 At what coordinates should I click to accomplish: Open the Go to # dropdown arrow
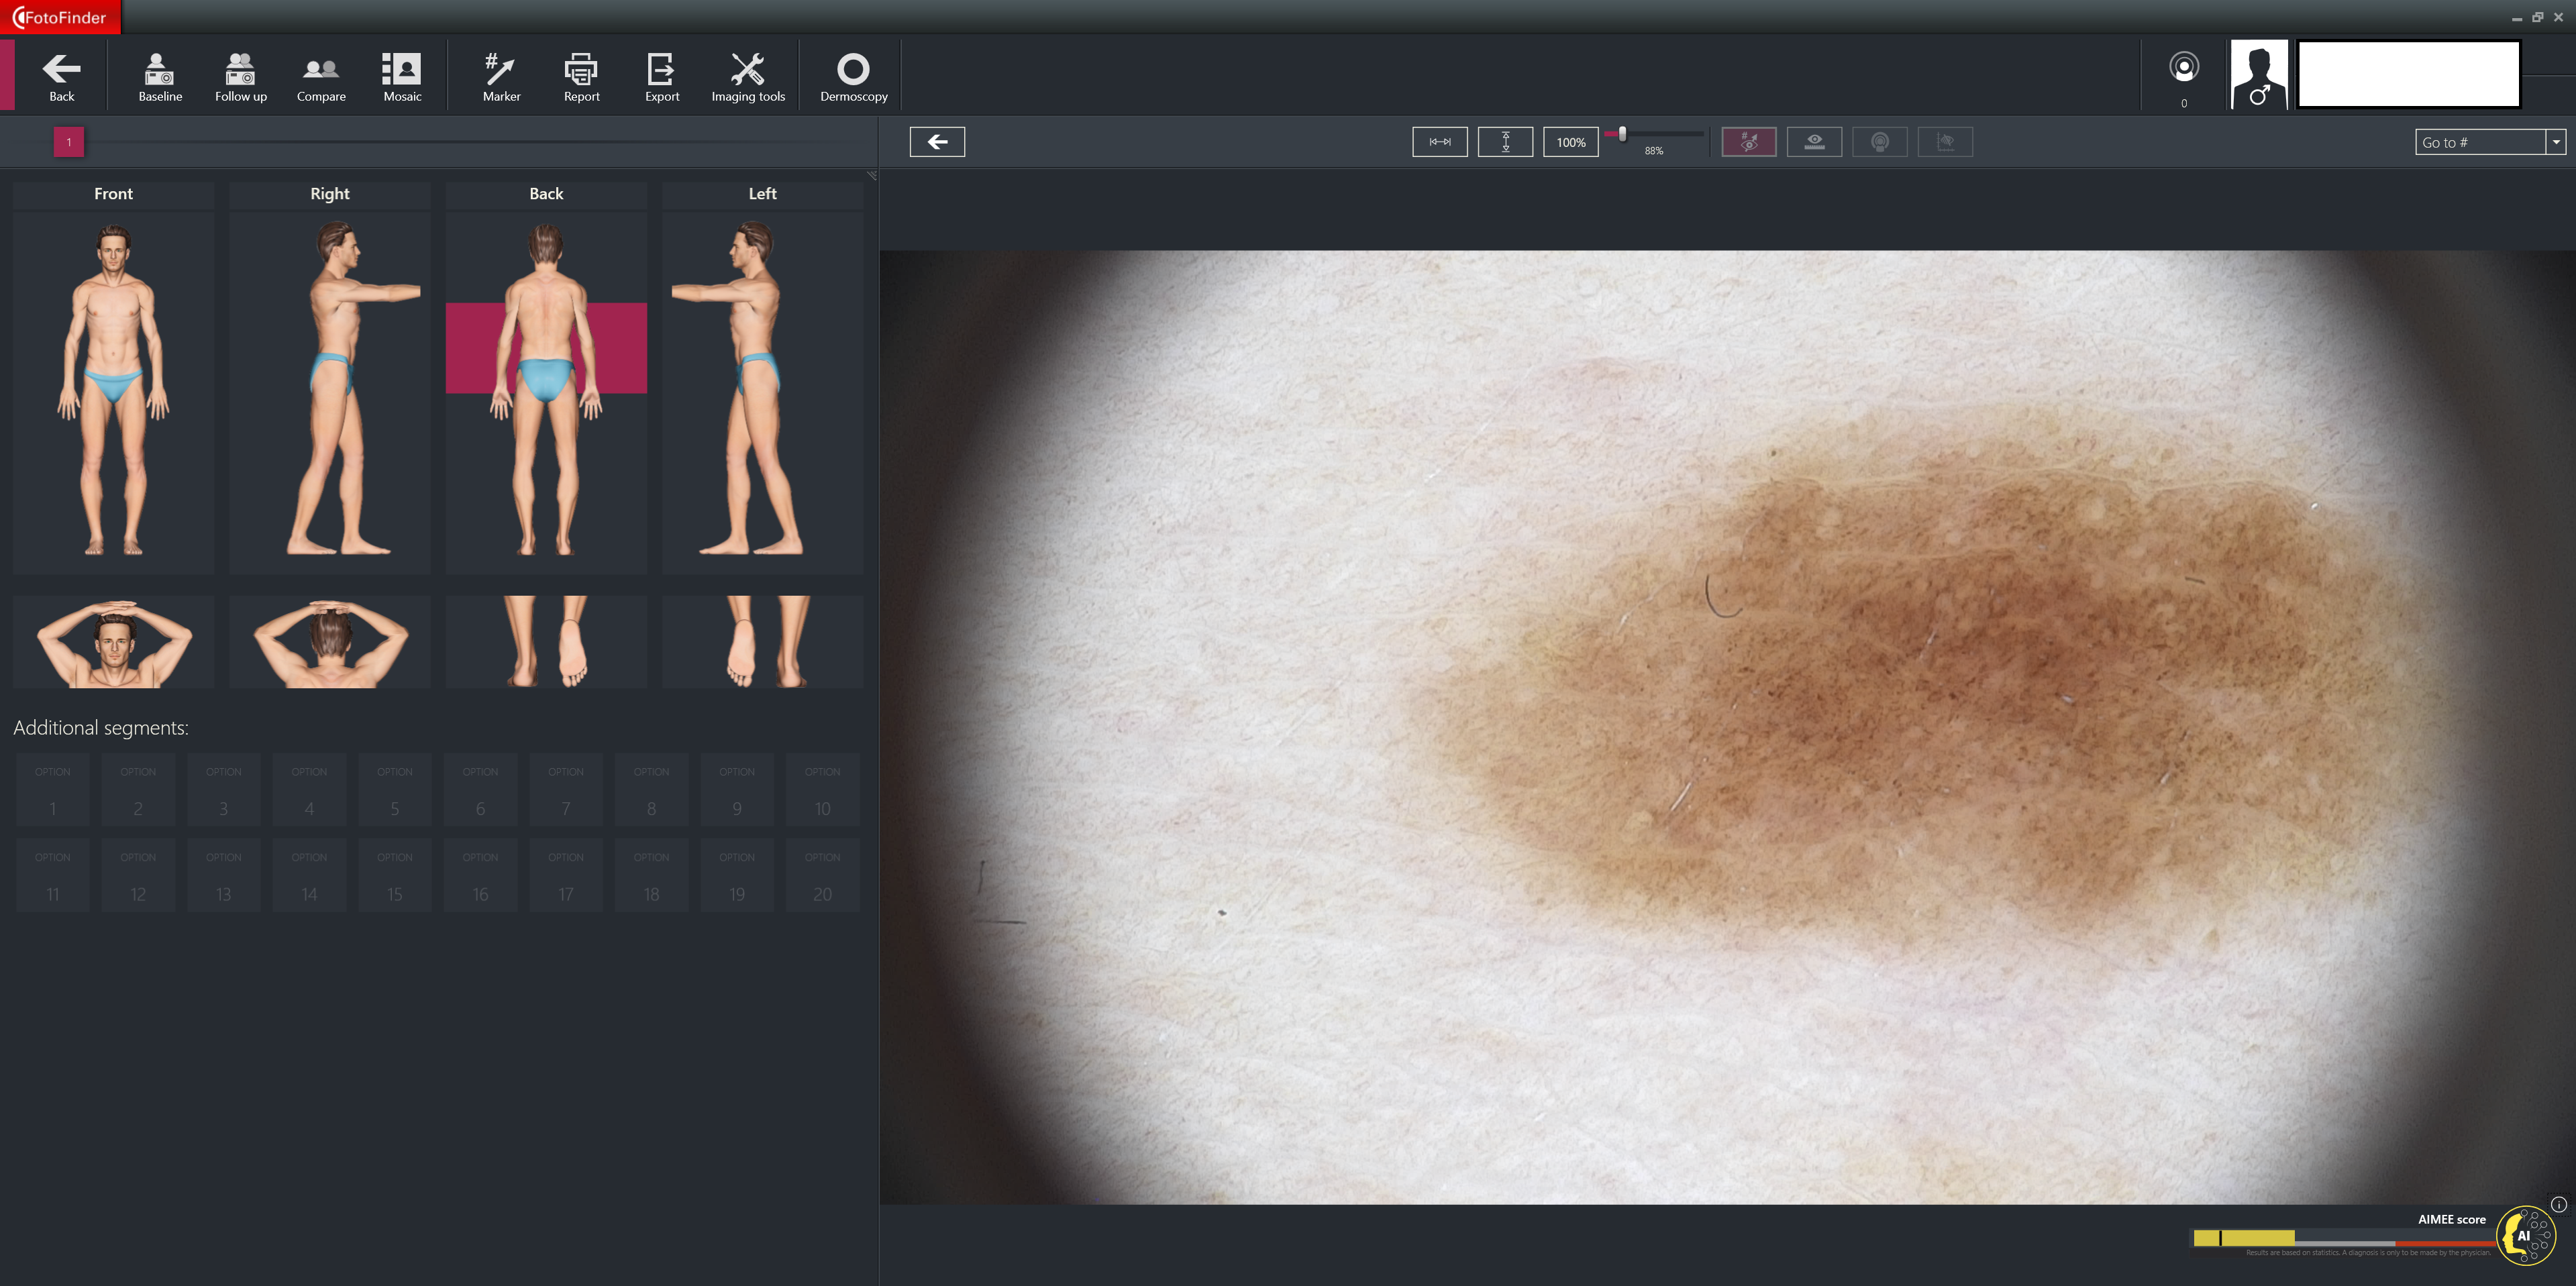point(2555,142)
